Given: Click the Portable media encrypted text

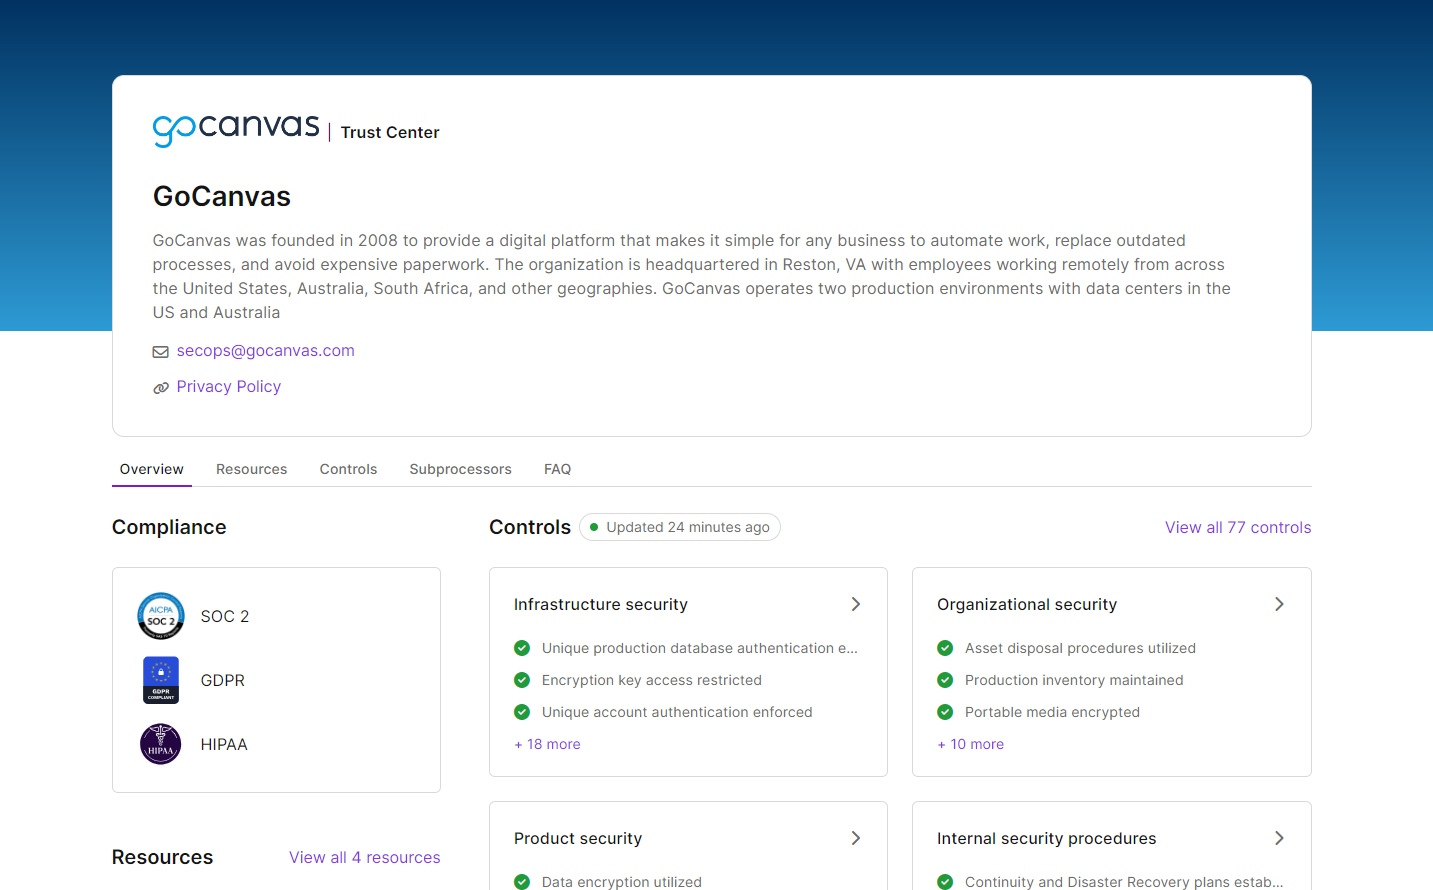Looking at the screenshot, I should click(1052, 712).
